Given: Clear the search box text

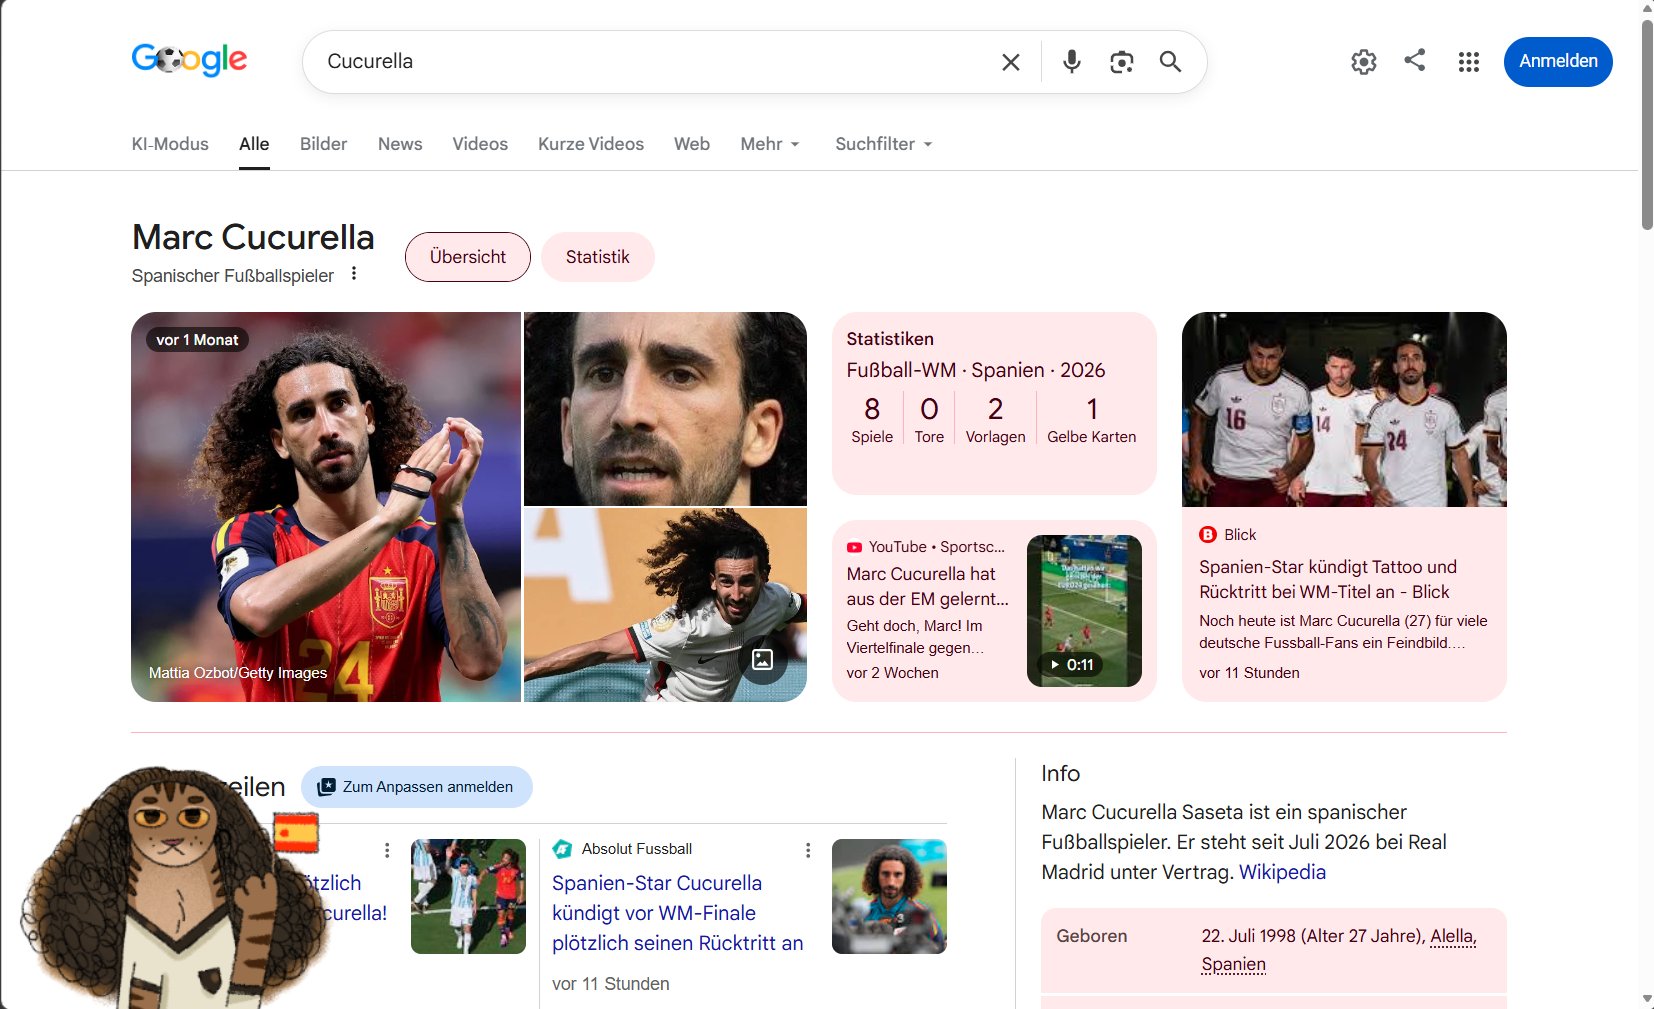Looking at the screenshot, I should coord(1010,62).
